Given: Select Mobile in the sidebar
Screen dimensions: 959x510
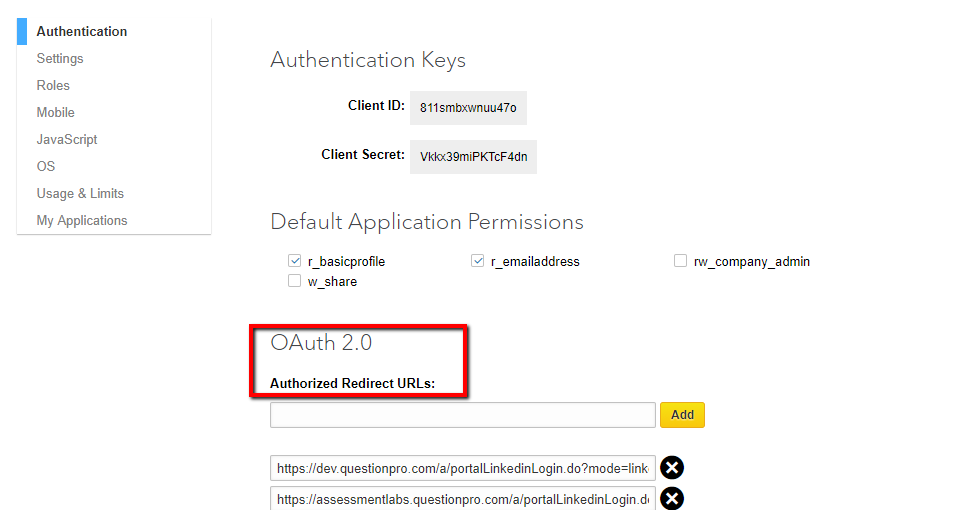Looking at the screenshot, I should tap(56, 112).
